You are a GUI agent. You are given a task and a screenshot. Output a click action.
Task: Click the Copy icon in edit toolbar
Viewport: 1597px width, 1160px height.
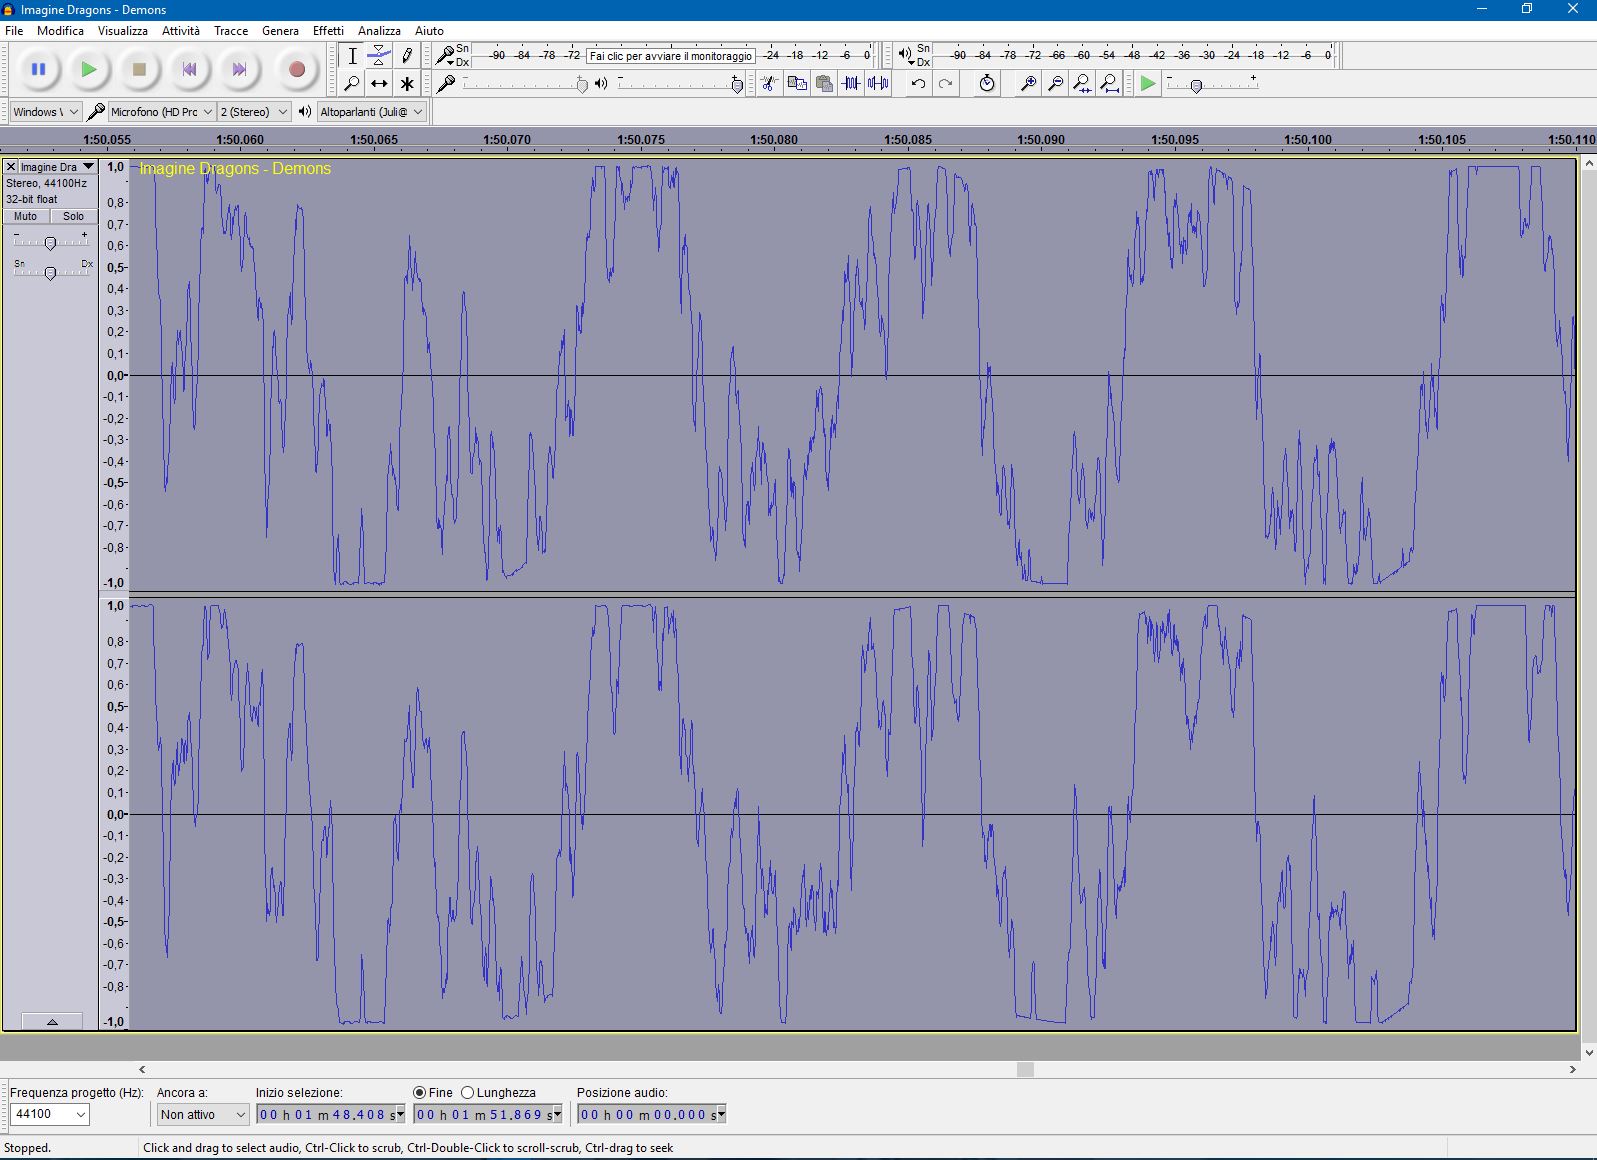(x=797, y=83)
